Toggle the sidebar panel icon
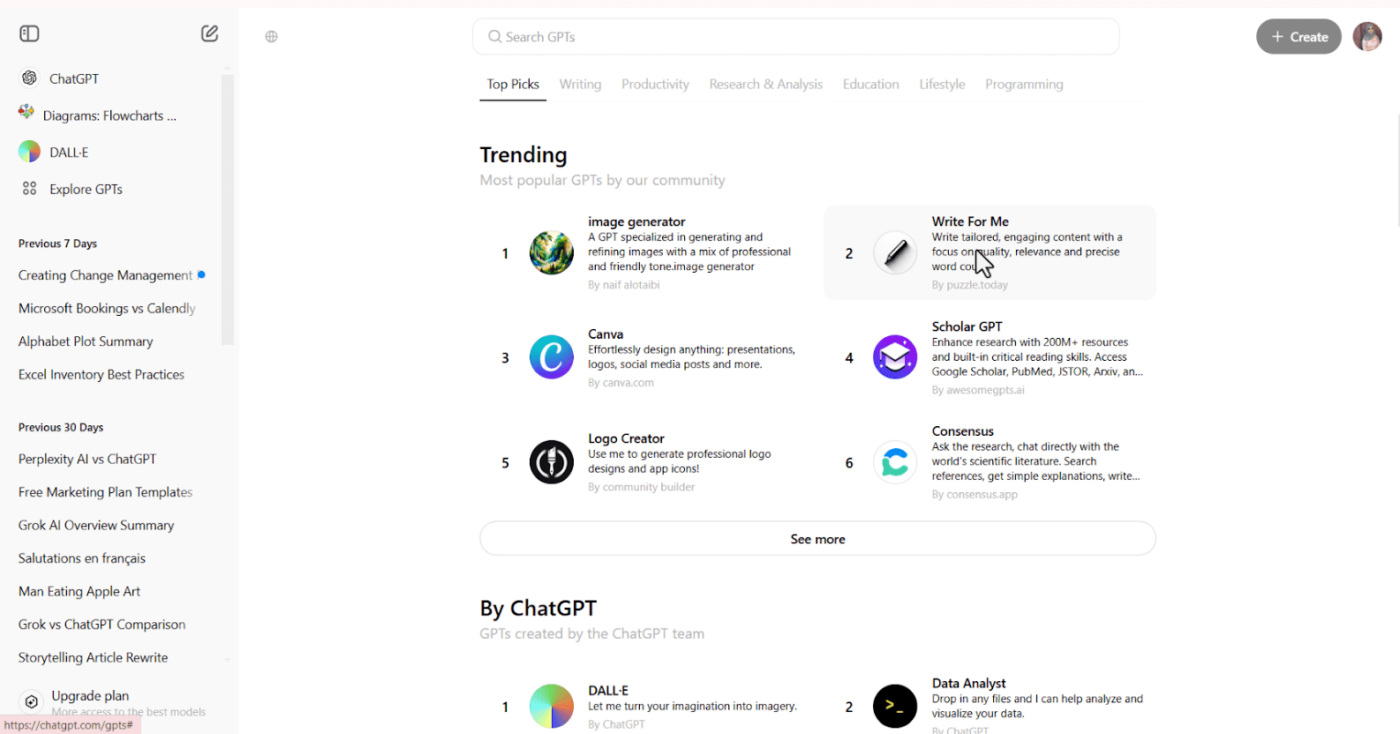 click(29, 34)
